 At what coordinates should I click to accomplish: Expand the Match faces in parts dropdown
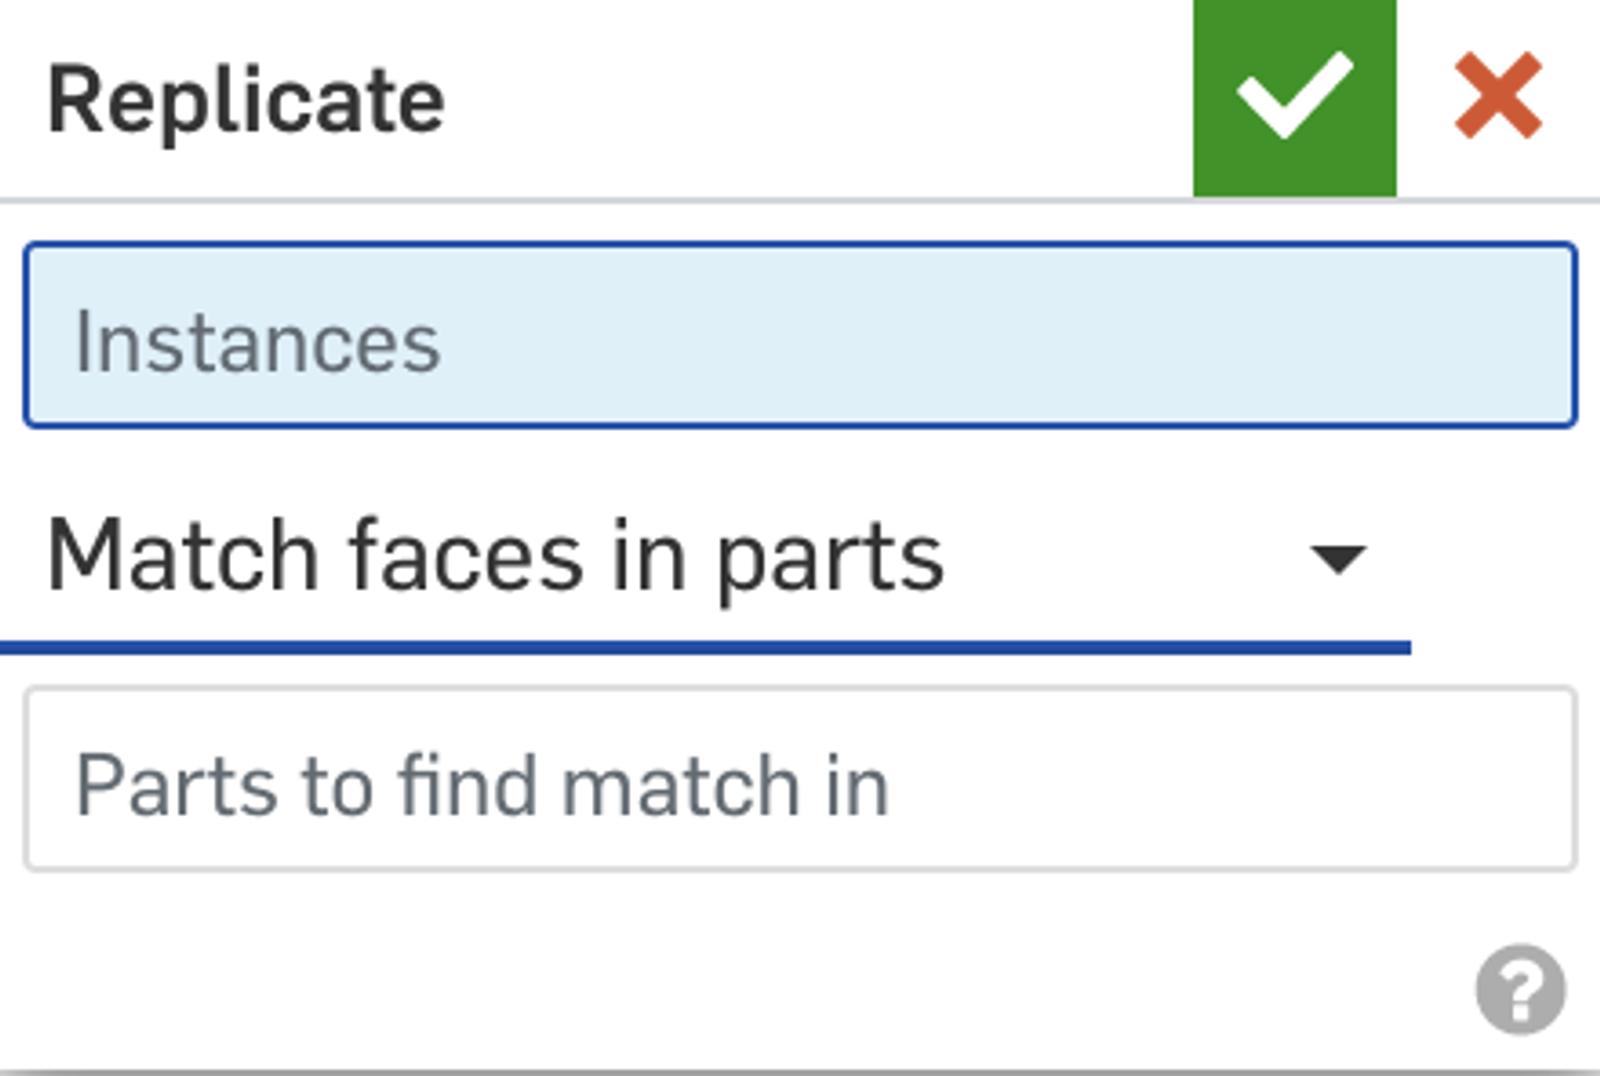click(704, 557)
